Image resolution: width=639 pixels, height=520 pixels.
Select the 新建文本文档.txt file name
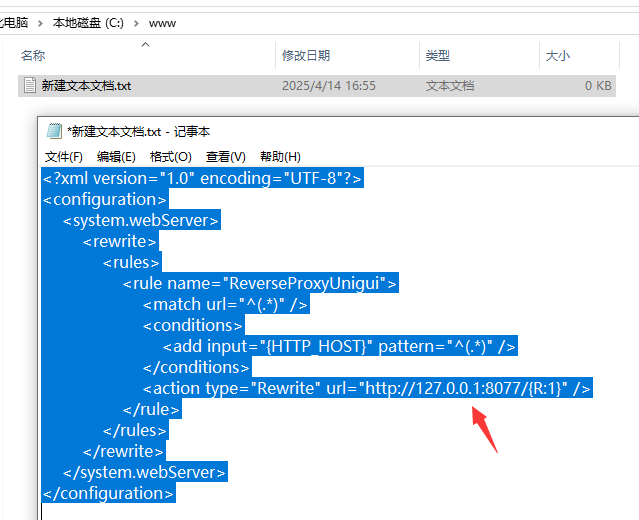click(86, 86)
